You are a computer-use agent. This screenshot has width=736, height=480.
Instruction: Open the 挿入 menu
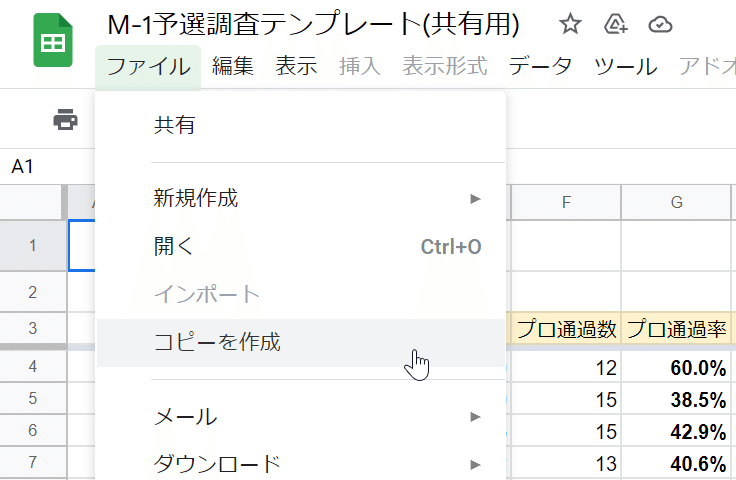(x=360, y=66)
